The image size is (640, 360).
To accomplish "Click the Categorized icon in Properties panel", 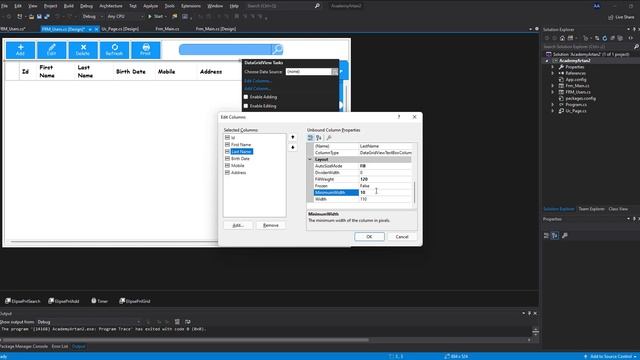I will (x=546, y=236).
